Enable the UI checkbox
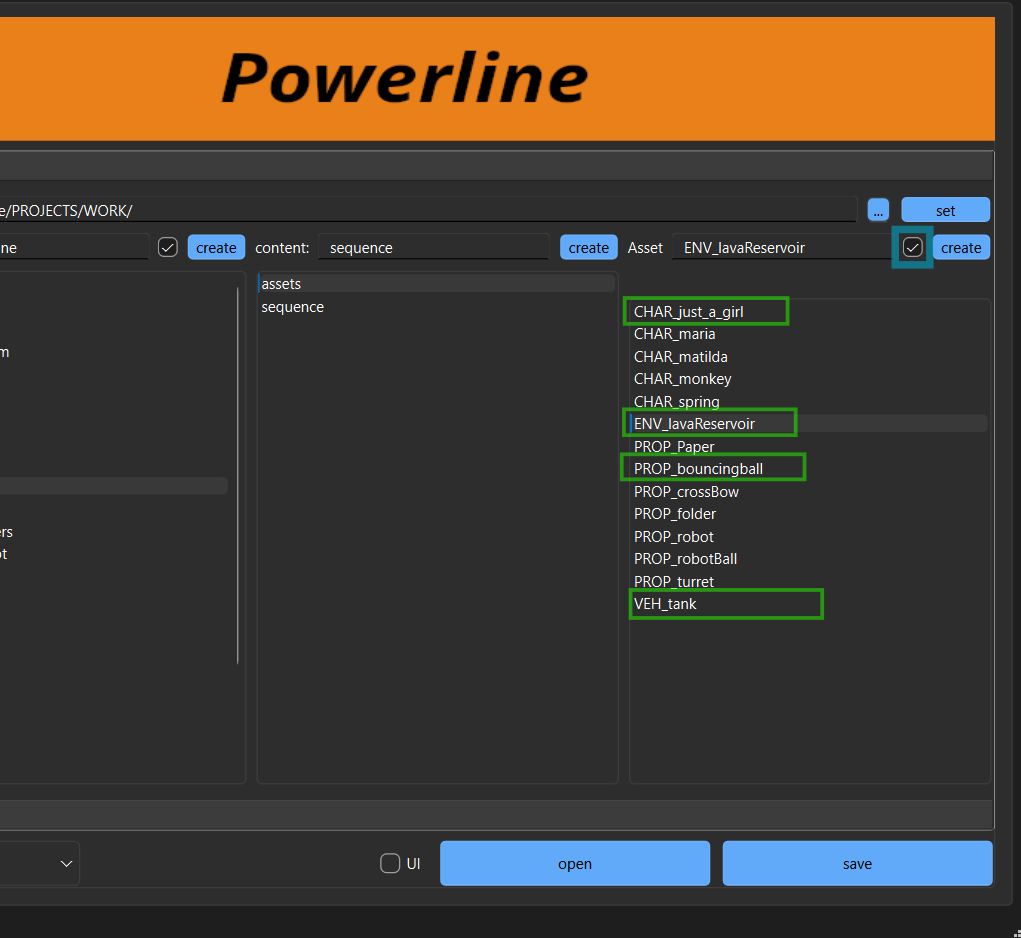Screen dimensions: 1021x938 point(390,863)
